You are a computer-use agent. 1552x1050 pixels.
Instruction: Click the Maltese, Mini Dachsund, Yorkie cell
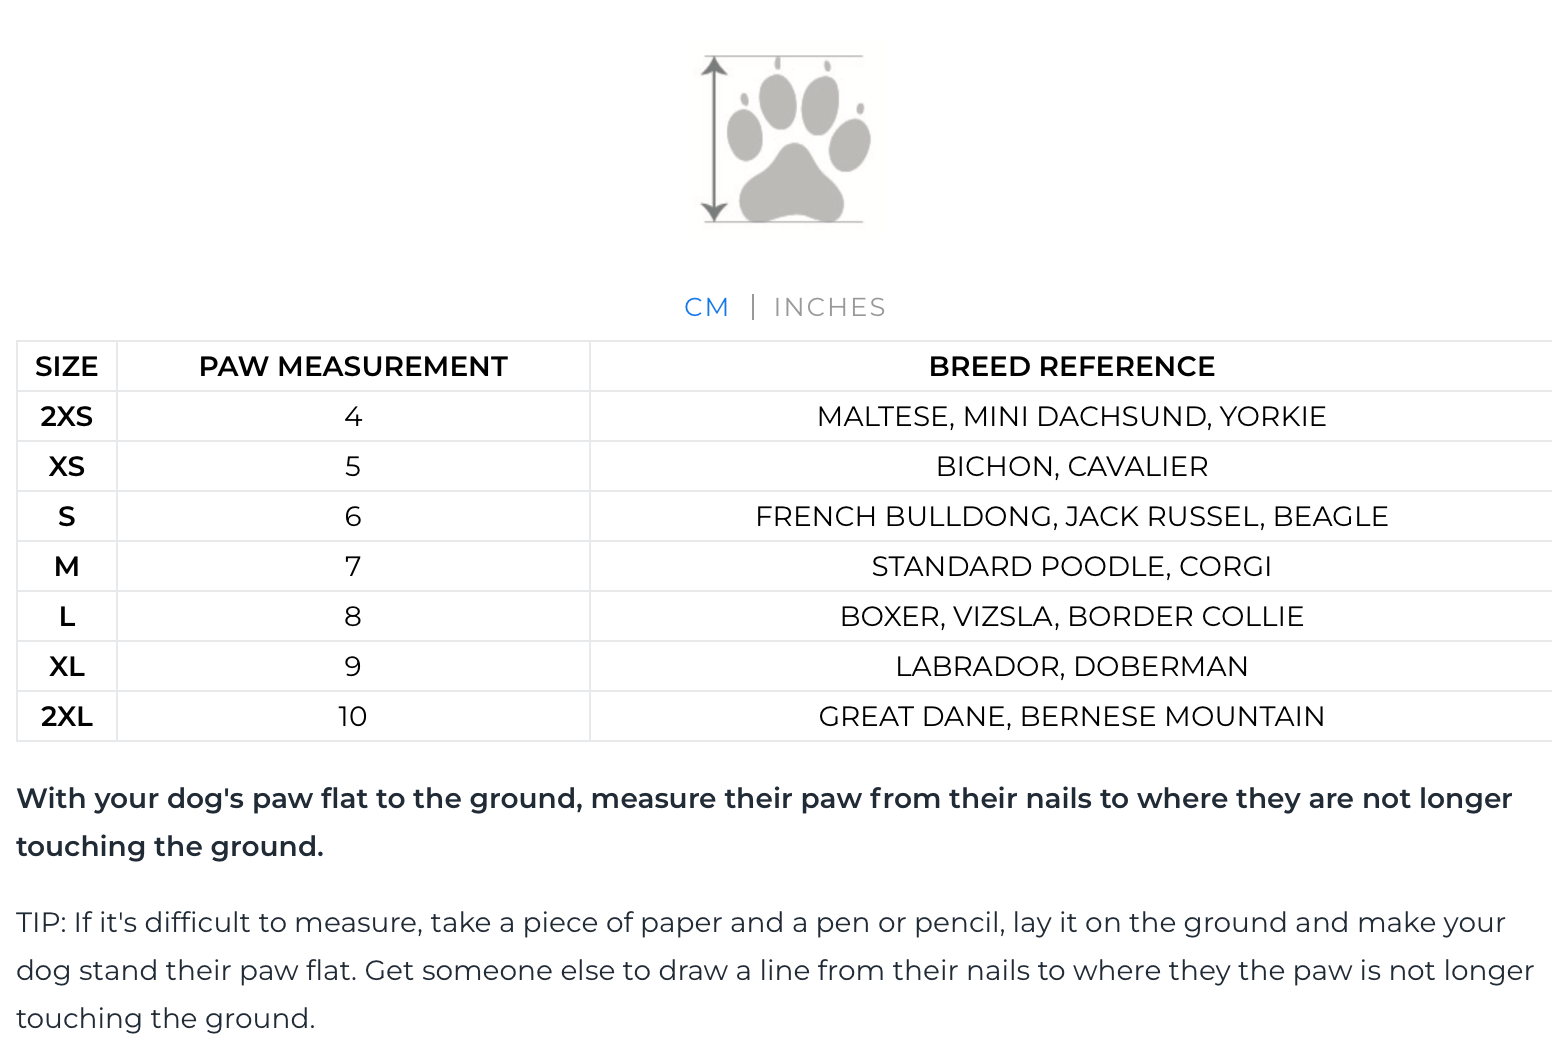pos(1071,416)
